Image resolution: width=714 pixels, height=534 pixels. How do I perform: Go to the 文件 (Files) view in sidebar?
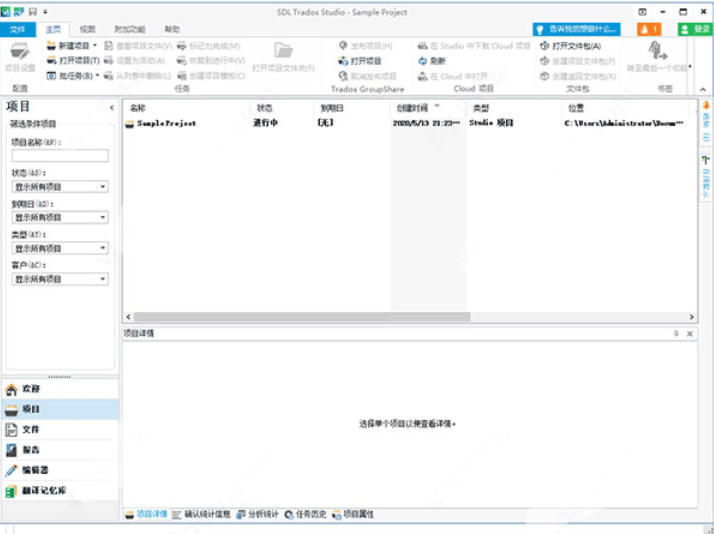pyautogui.click(x=30, y=429)
